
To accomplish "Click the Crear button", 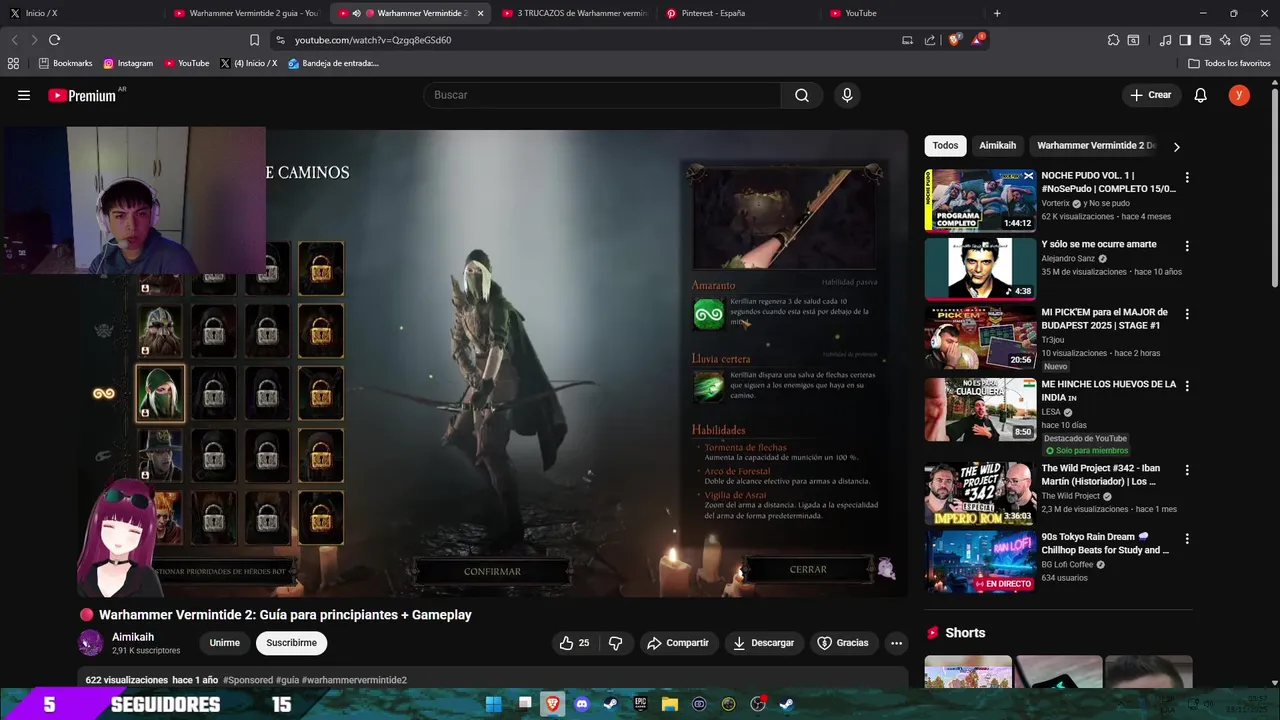I will click(1150, 95).
